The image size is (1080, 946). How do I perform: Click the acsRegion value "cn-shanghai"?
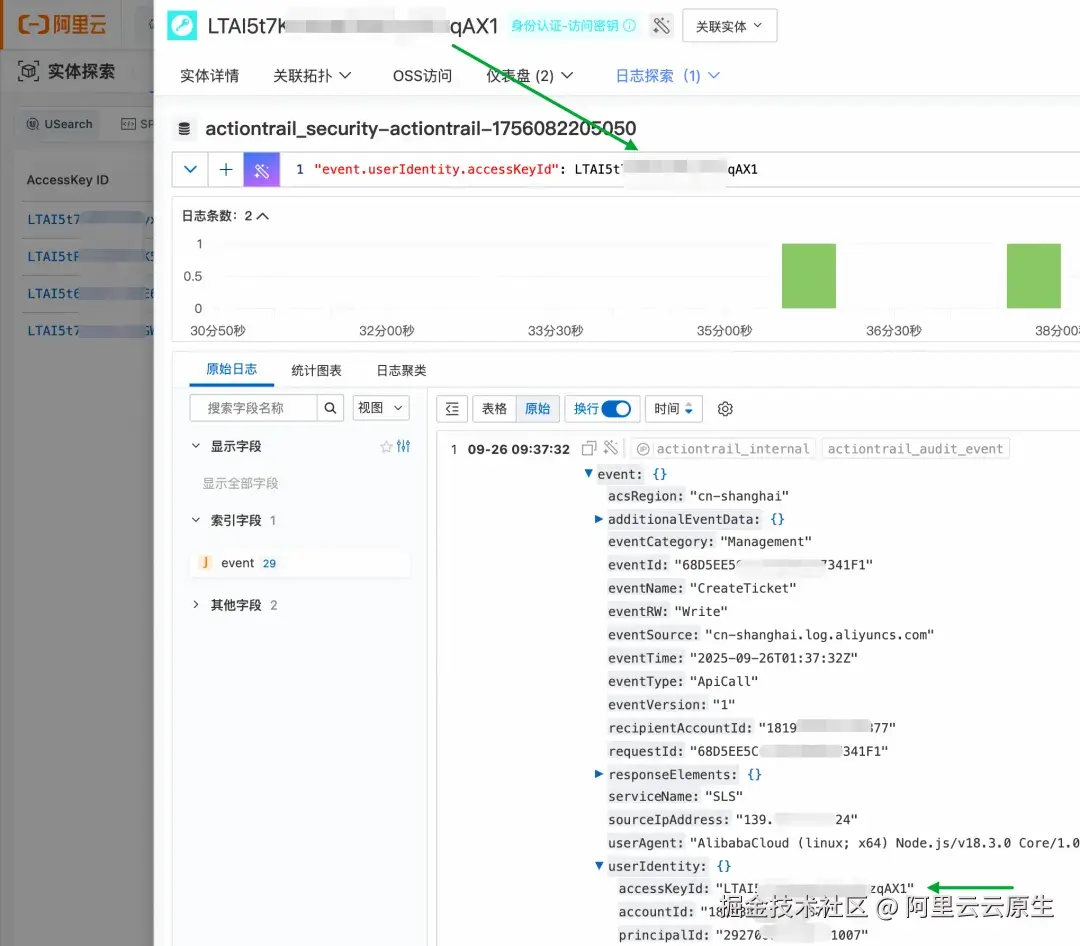pos(739,496)
